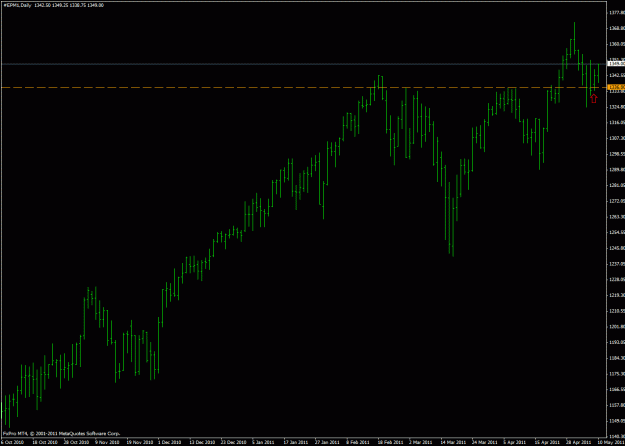Viewport: 625px width, 446px height.
Task: Click the 28 Oct 2010 date label
Action: [x=75, y=442]
